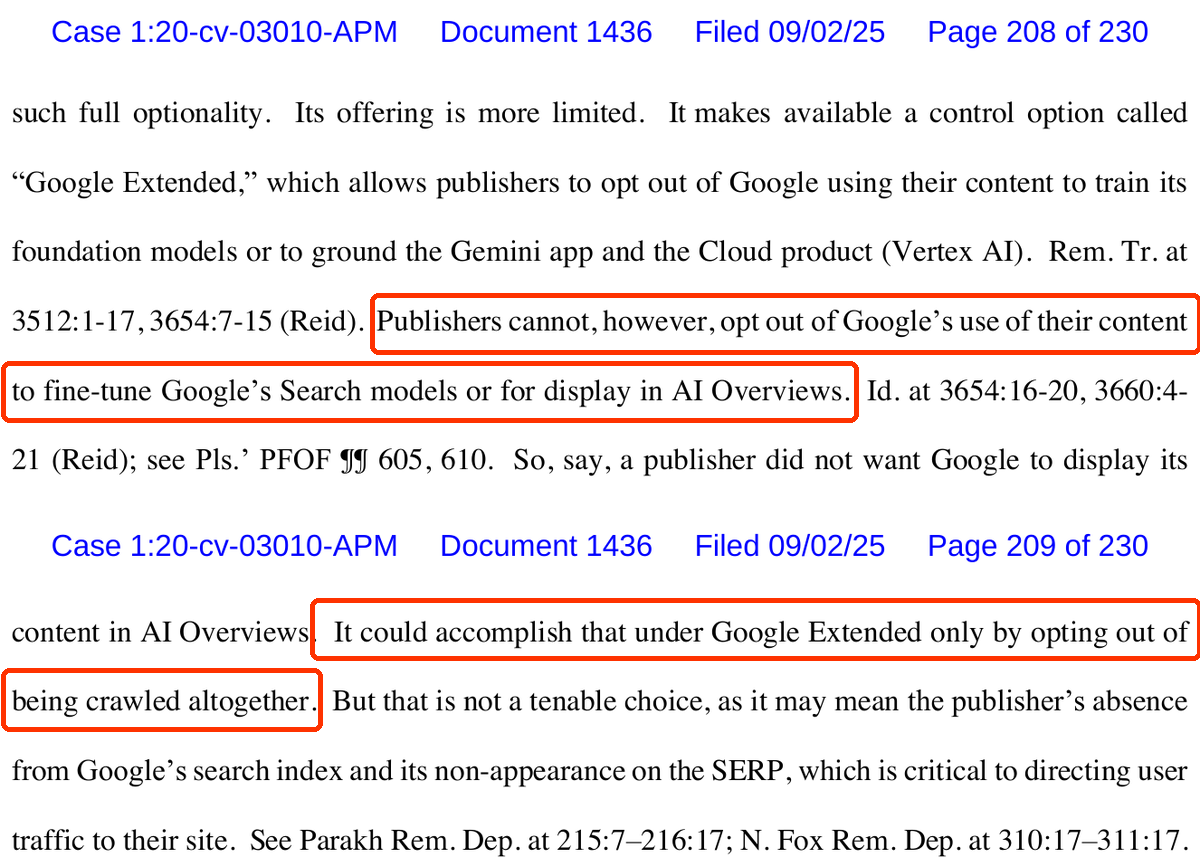Viewport: 1200px width, 867px height.
Task: Click the sentence starting 'Publishers cannot, however'
Action: point(783,322)
